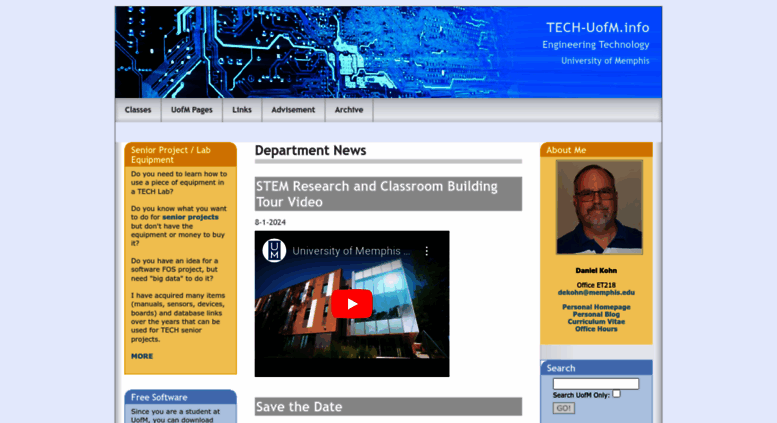Open the Archive menu
Screen dimensions: 777x423
(349, 110)
